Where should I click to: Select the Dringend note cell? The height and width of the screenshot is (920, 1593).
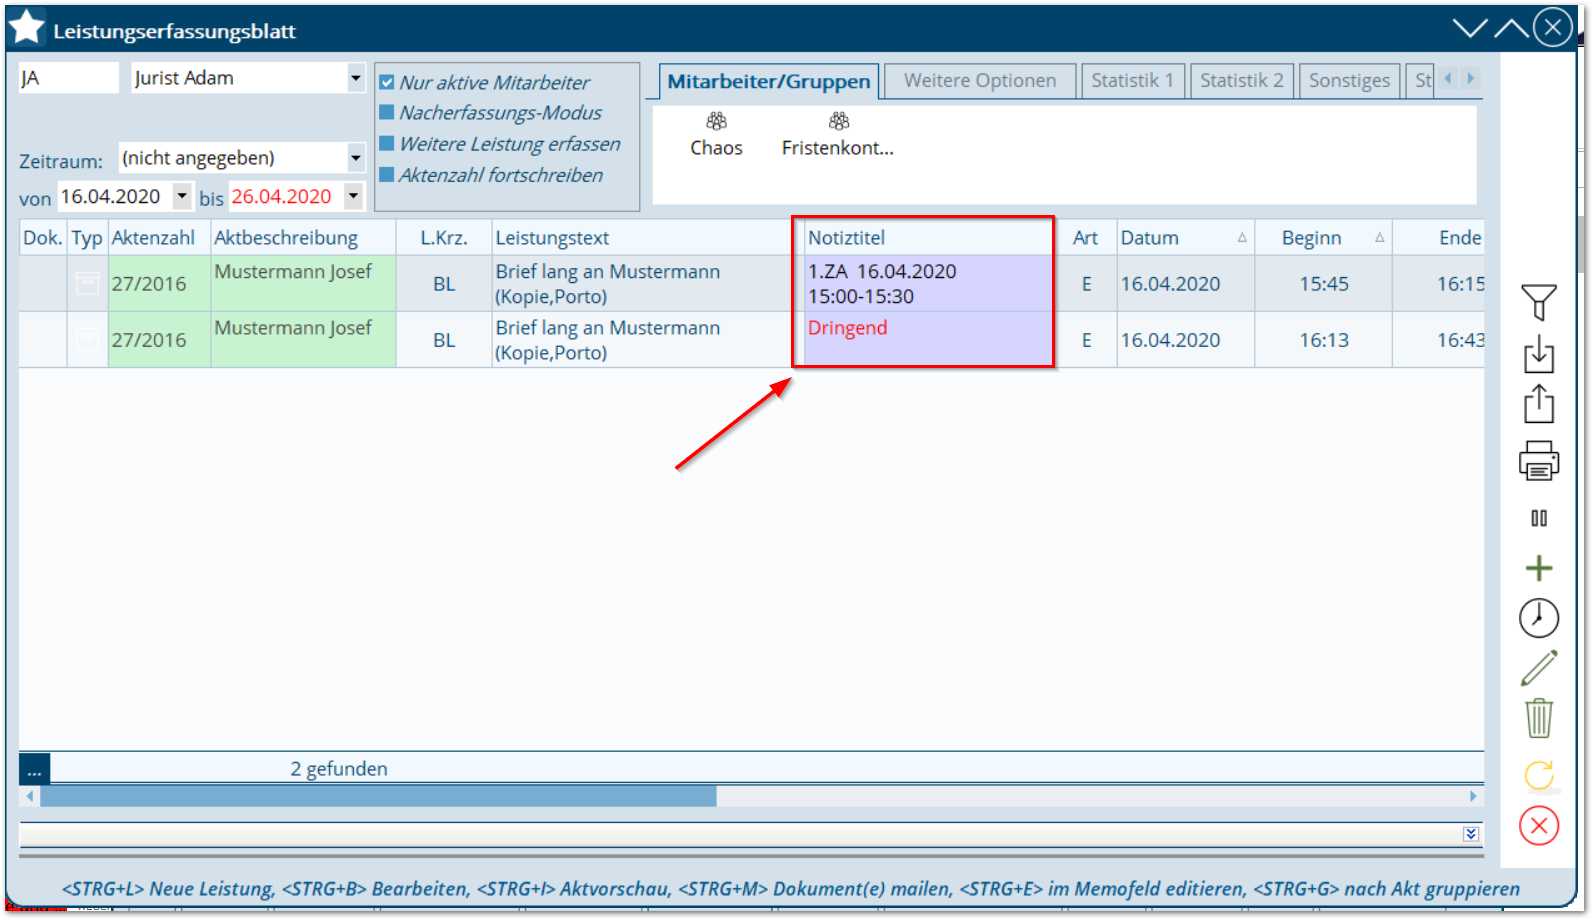click(x=927, y=339)
